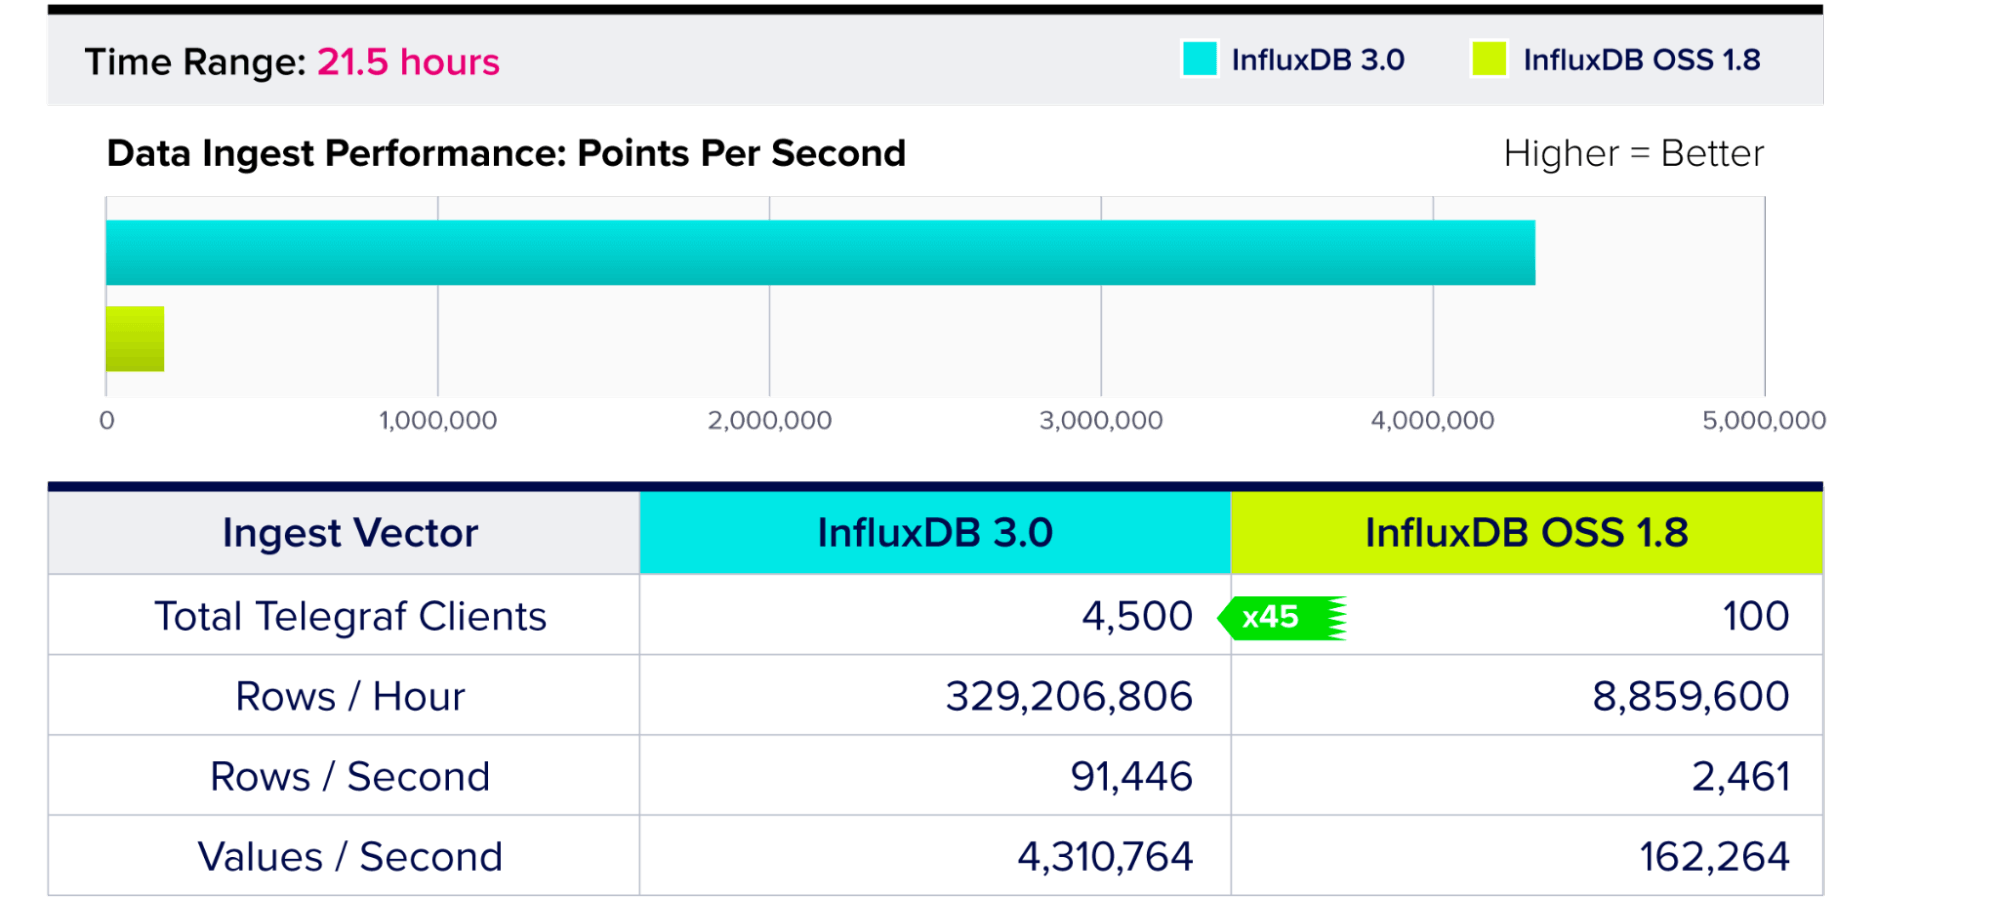Click the chart title "Data Ingest Performance: Points Per Second"
This screenshot has width=1999, height=908.
[506, 153]
